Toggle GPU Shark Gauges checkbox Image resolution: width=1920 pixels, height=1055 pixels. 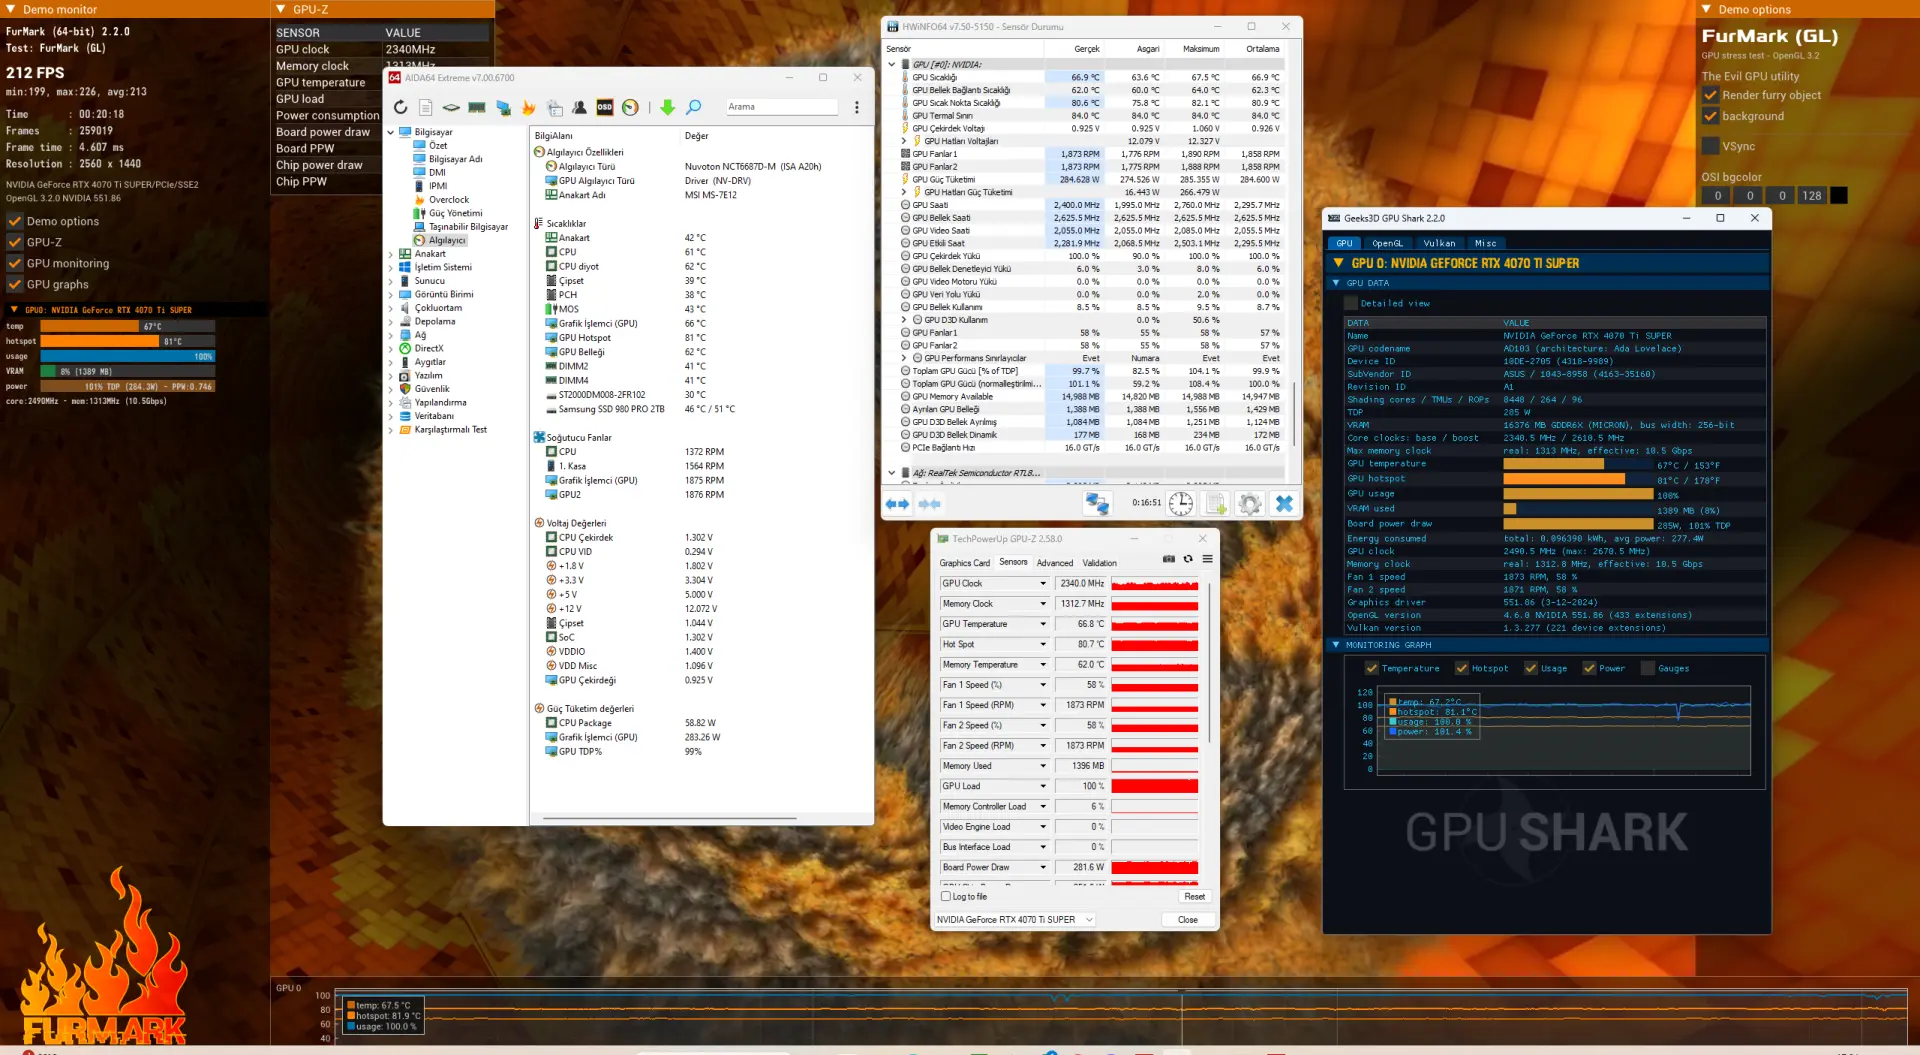(1647, 668)
